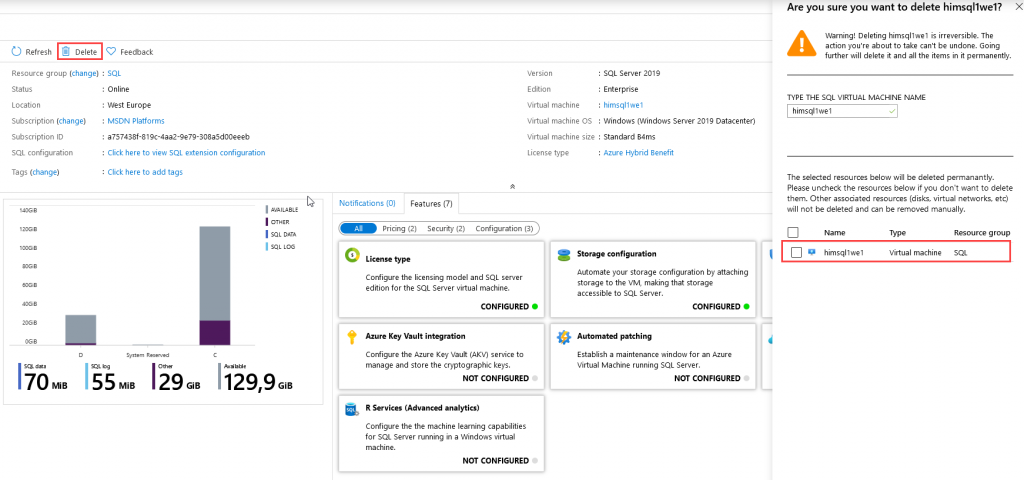
Task: Click the D drive bar in chart
Action: [x=80, y=330]
